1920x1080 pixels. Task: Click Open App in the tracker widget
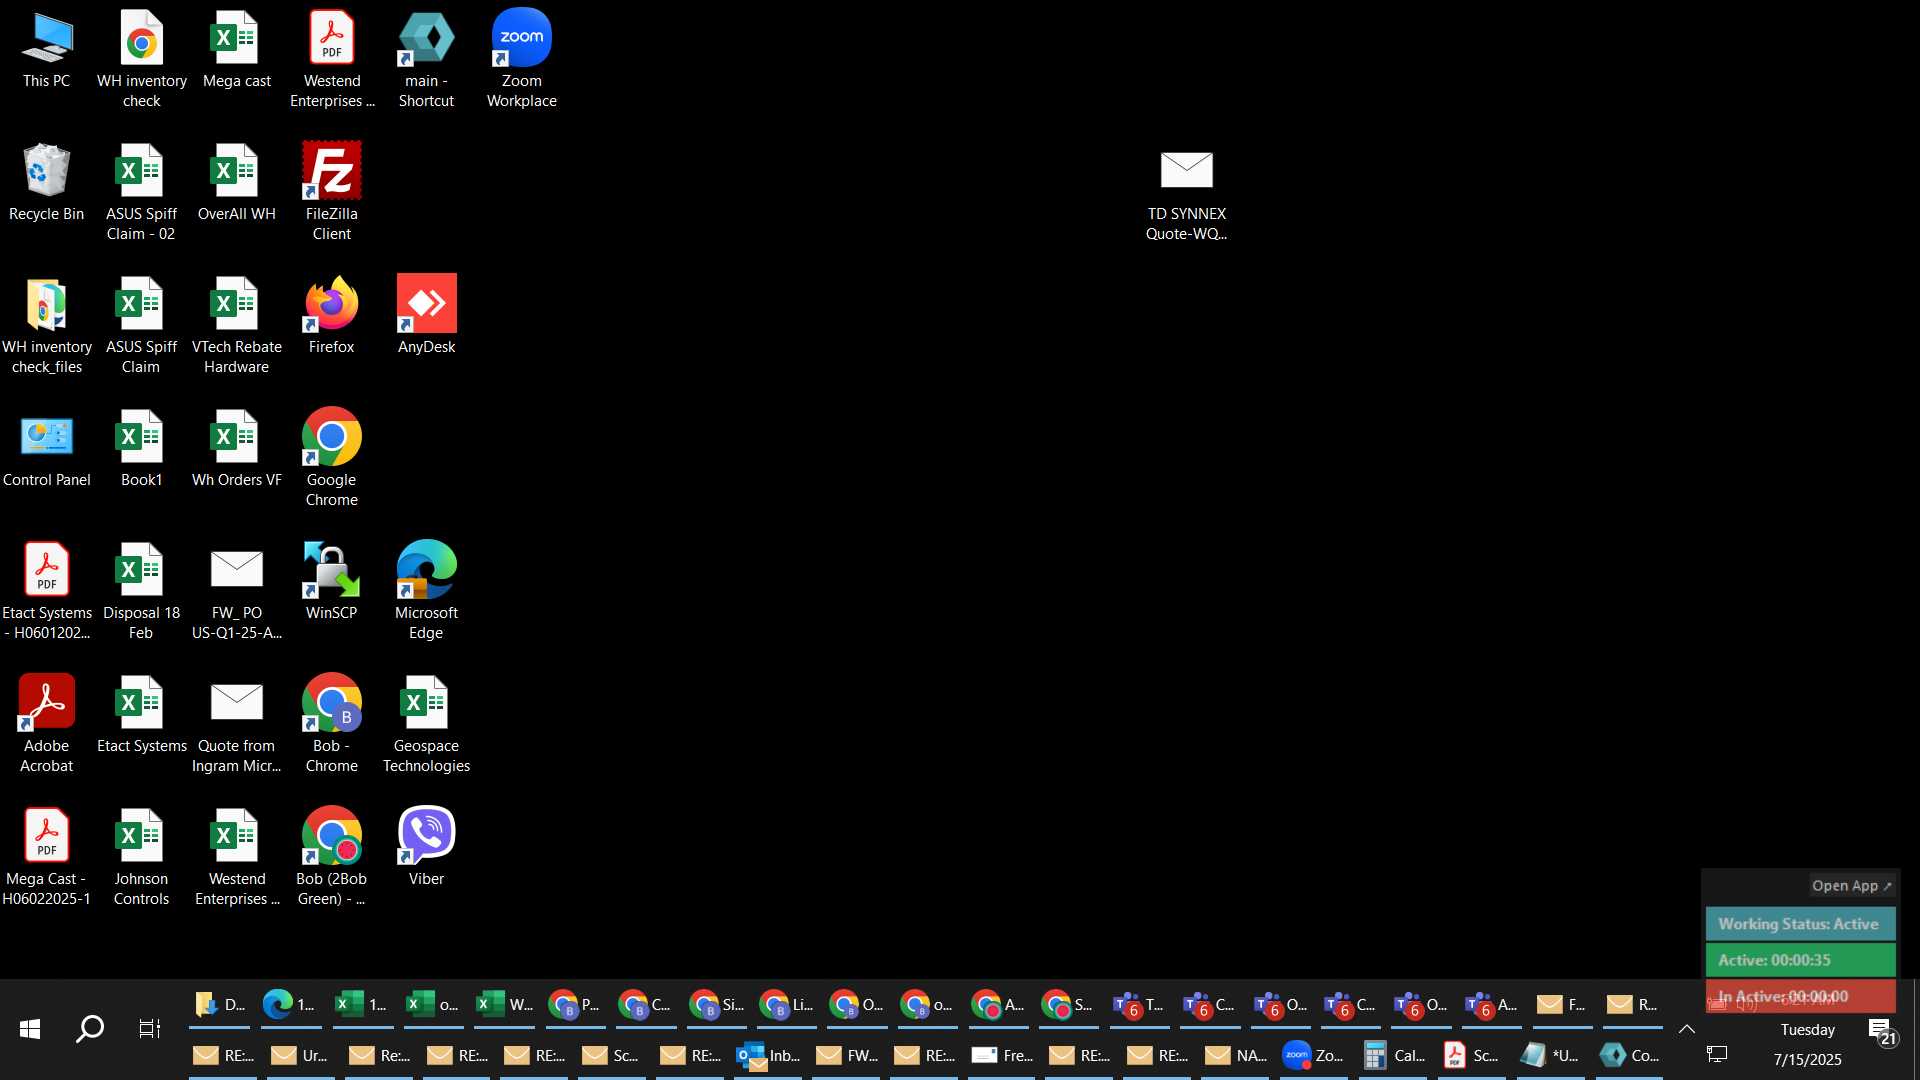pyautogui.click(x=1852, y=886)
